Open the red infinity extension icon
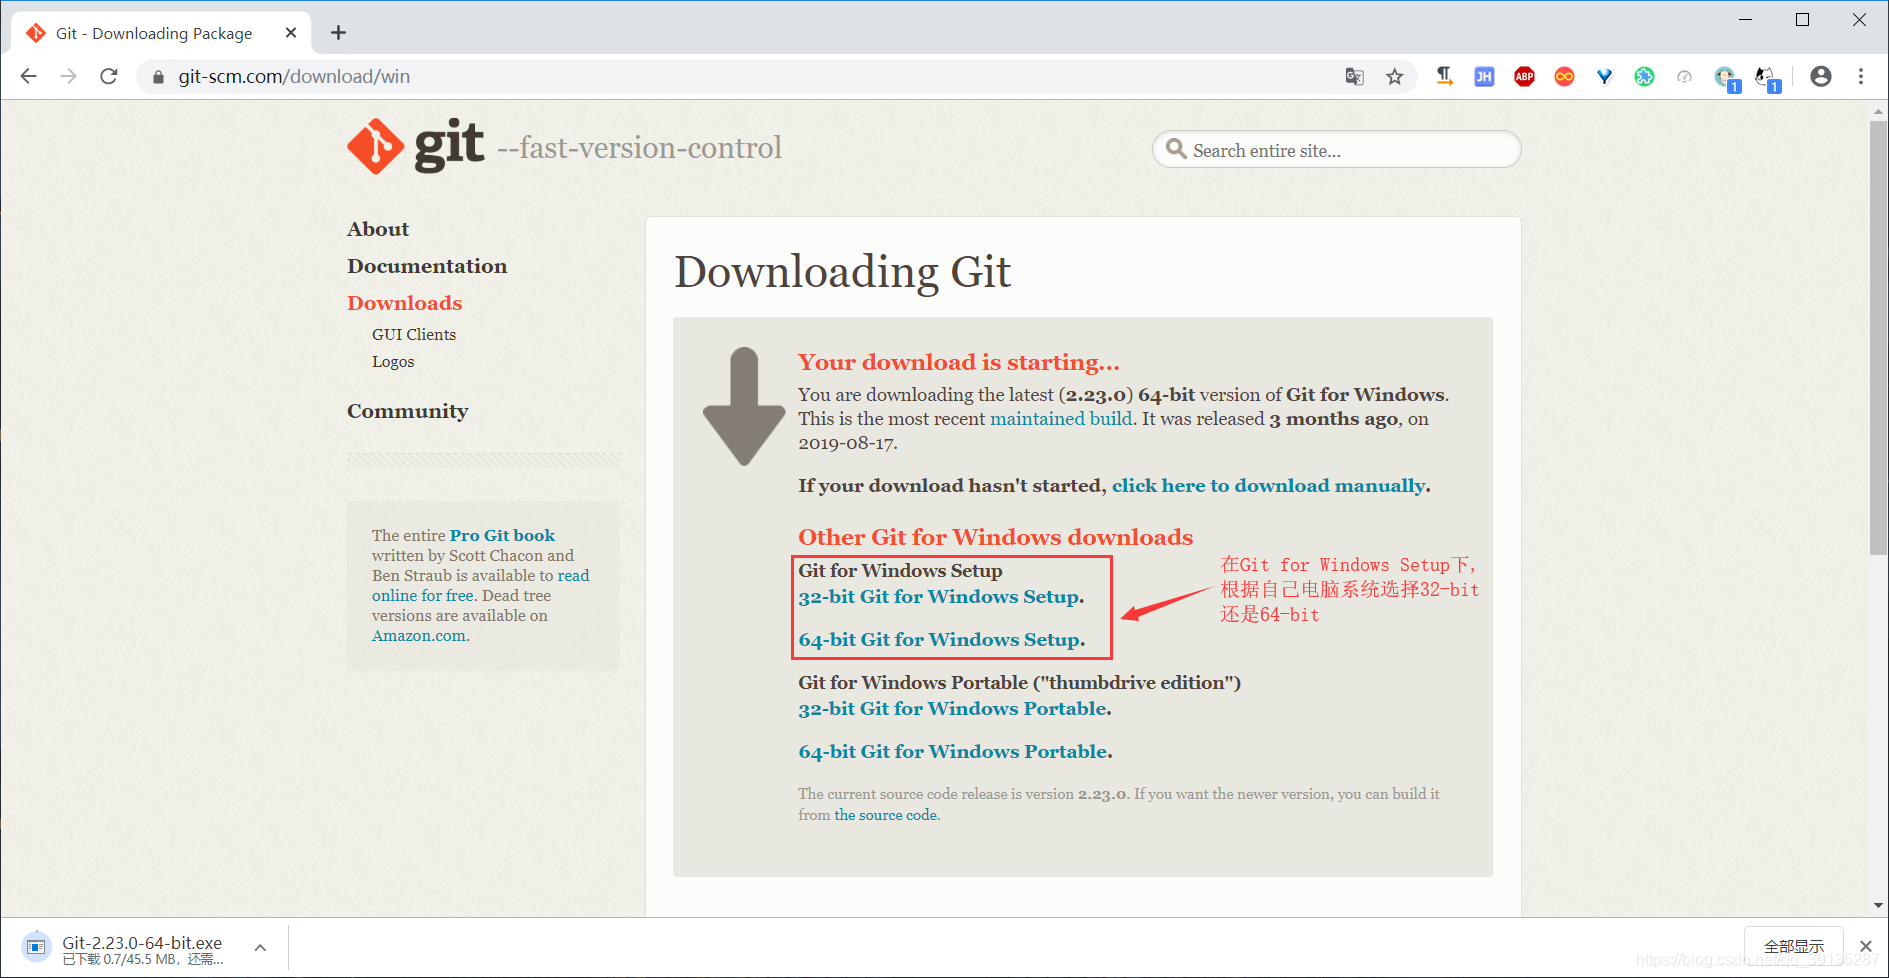The image size is (1889, 978). (1564, 76)
